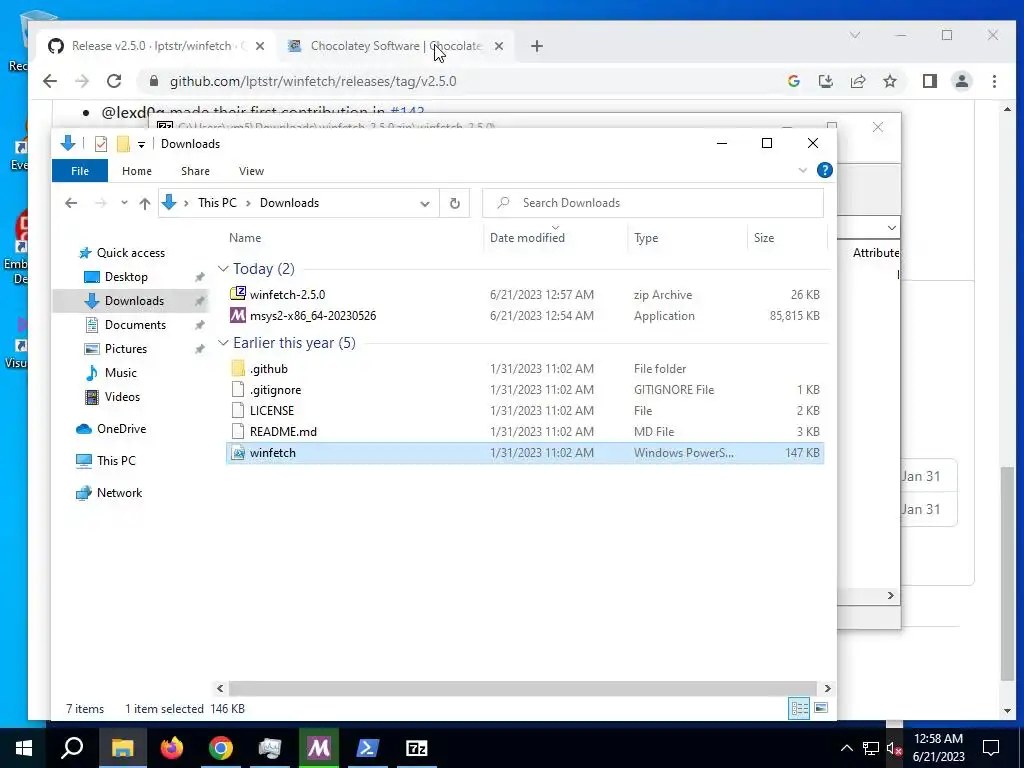Click This PC in the address breadcrumb
This screenshot has height=768, width=1024.
pos(217,203)
